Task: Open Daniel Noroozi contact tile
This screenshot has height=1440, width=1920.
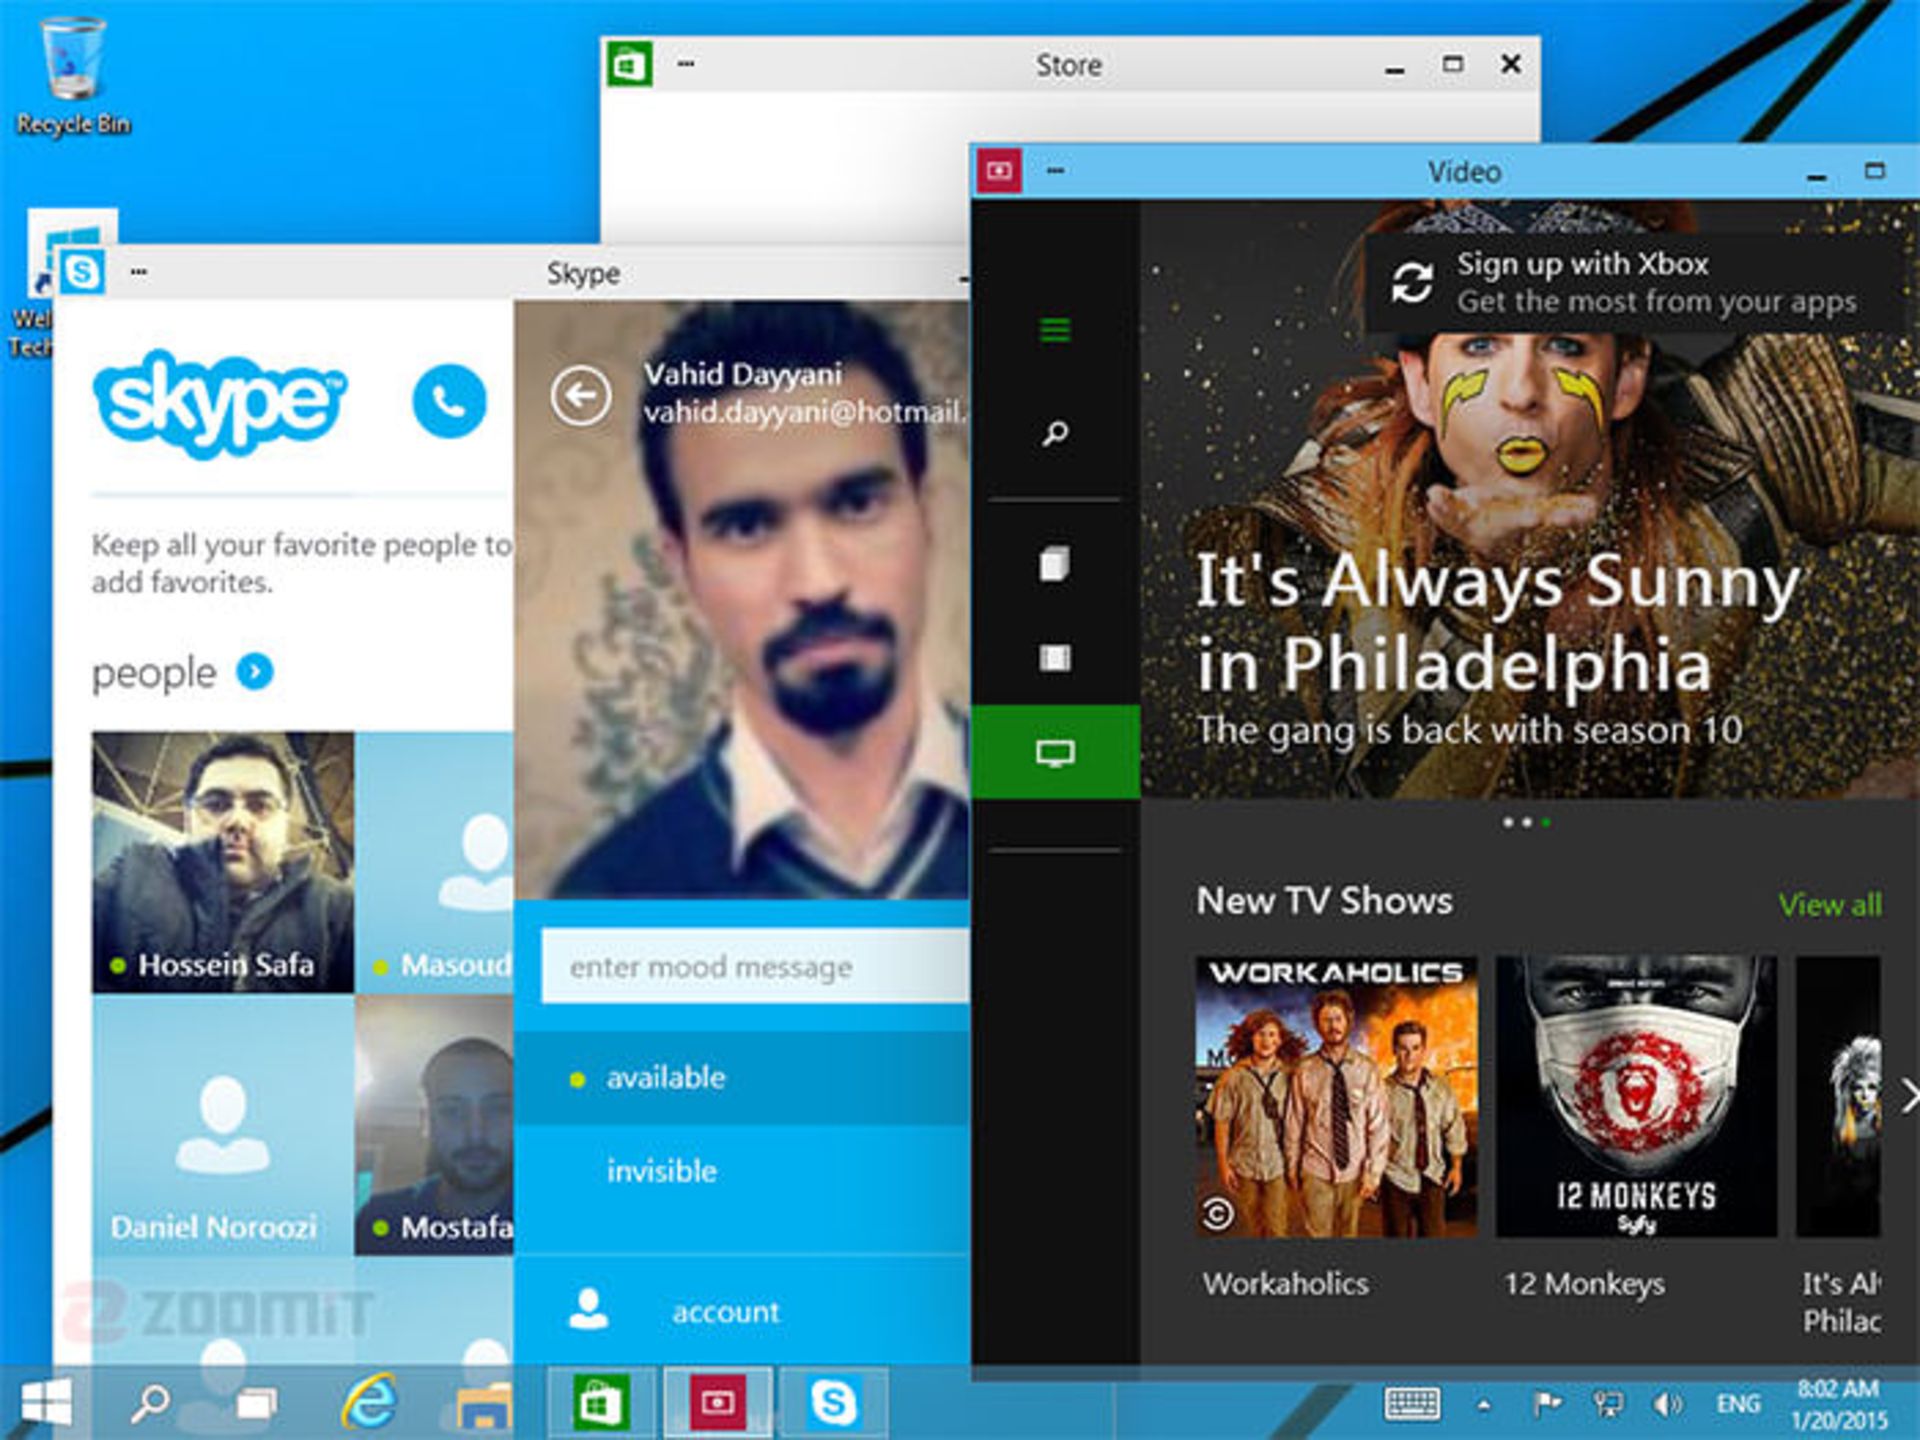Action: point(223,1125)
